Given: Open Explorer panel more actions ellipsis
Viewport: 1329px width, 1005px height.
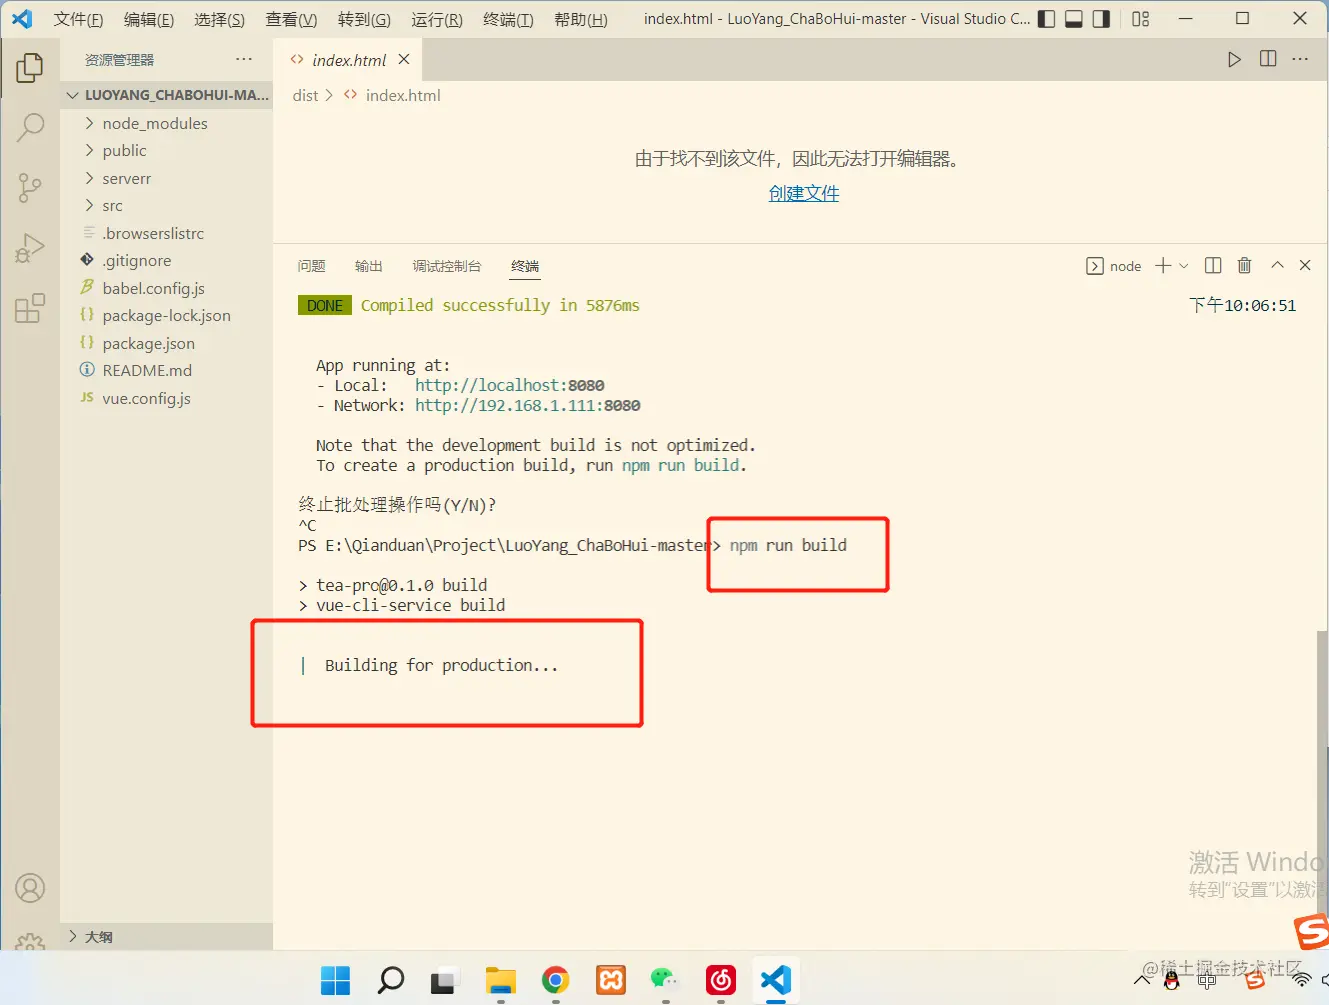Looking at the screenshot, I should pyautogui.click(x=244, y=59).
